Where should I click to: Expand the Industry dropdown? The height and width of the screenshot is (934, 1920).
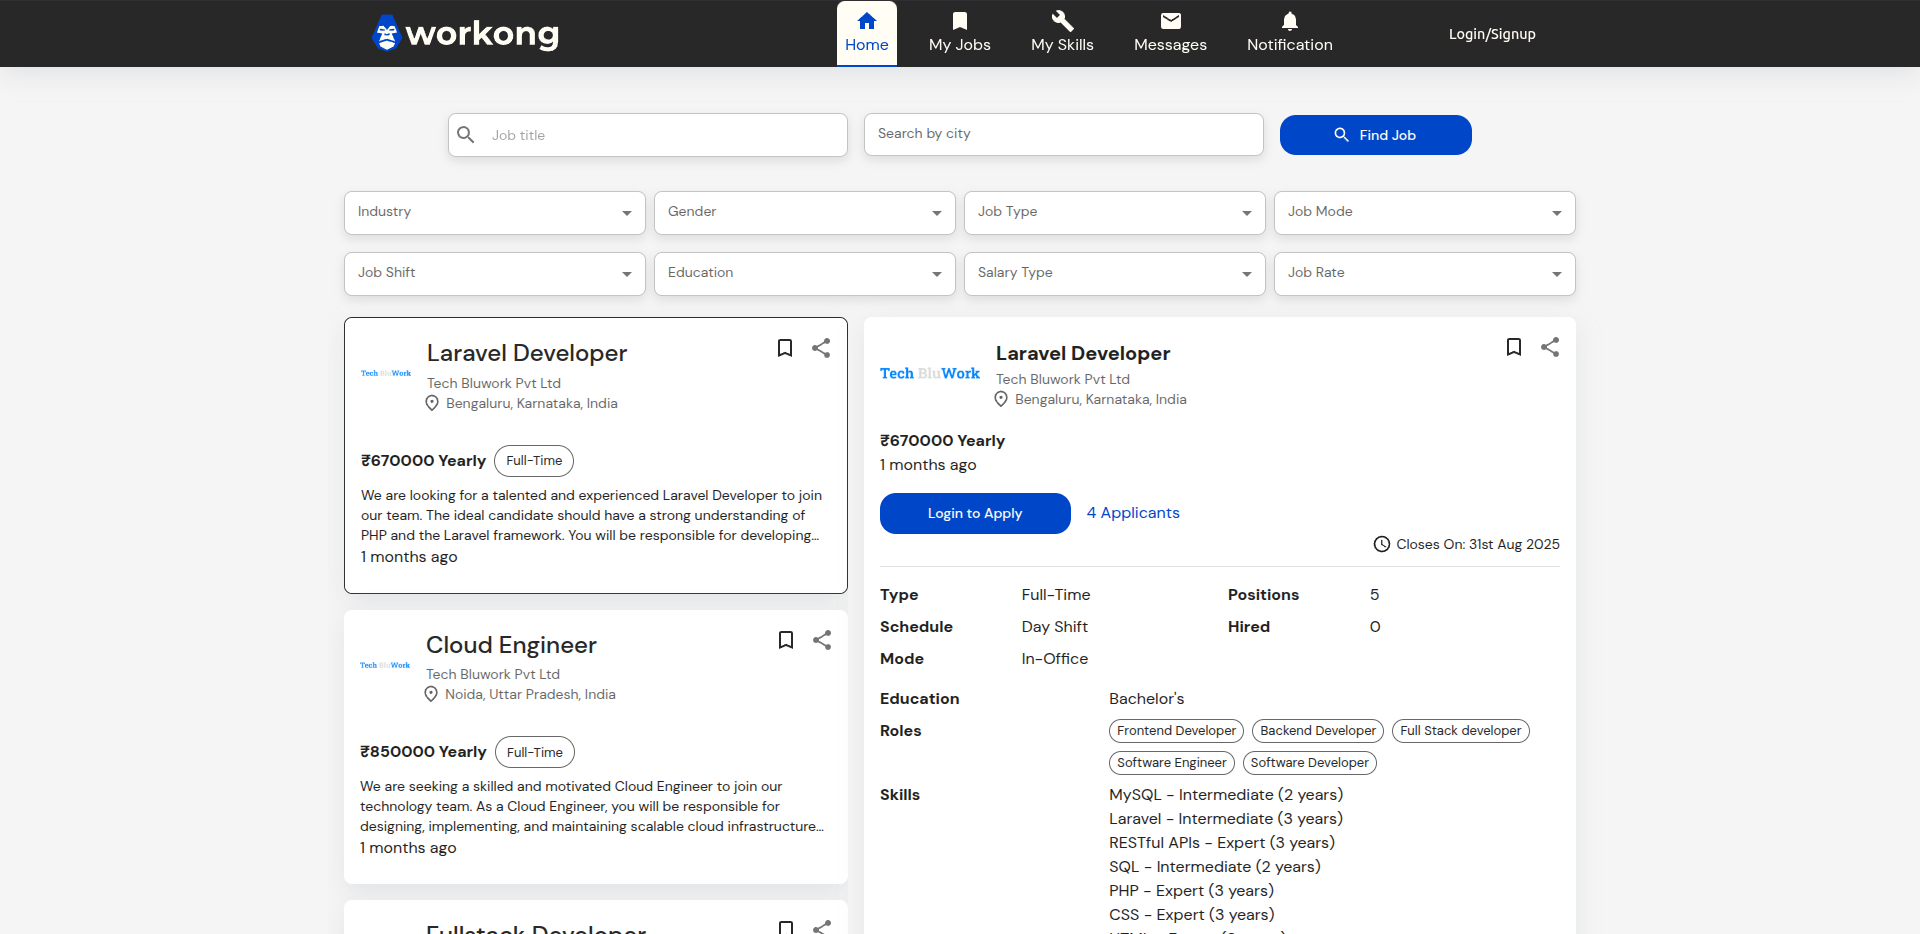point(495,213)
